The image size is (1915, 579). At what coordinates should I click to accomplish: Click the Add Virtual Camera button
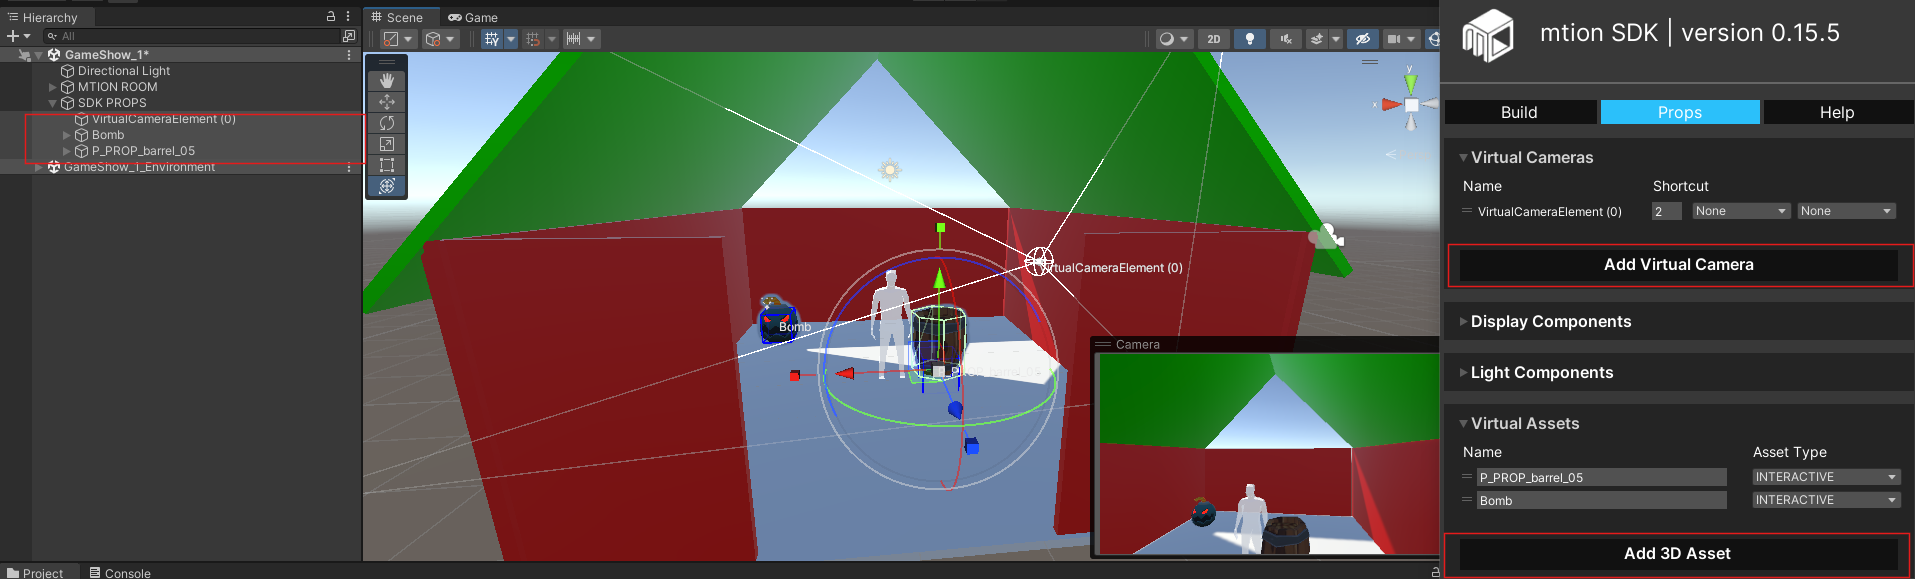tap(1678, 265)
